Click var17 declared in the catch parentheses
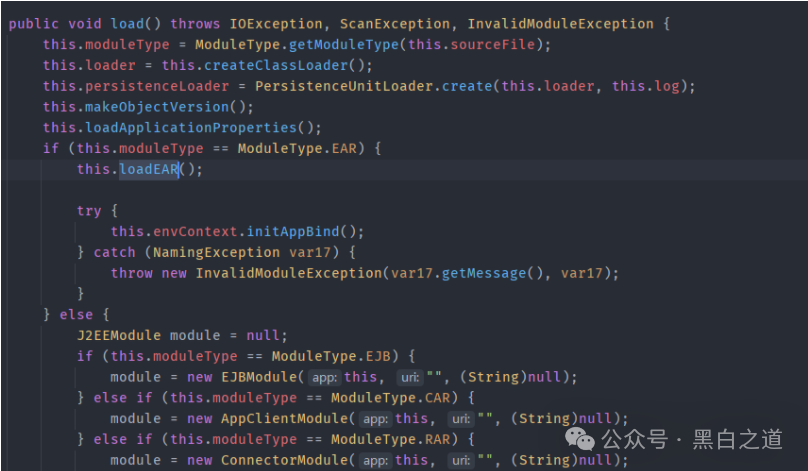 310,252
